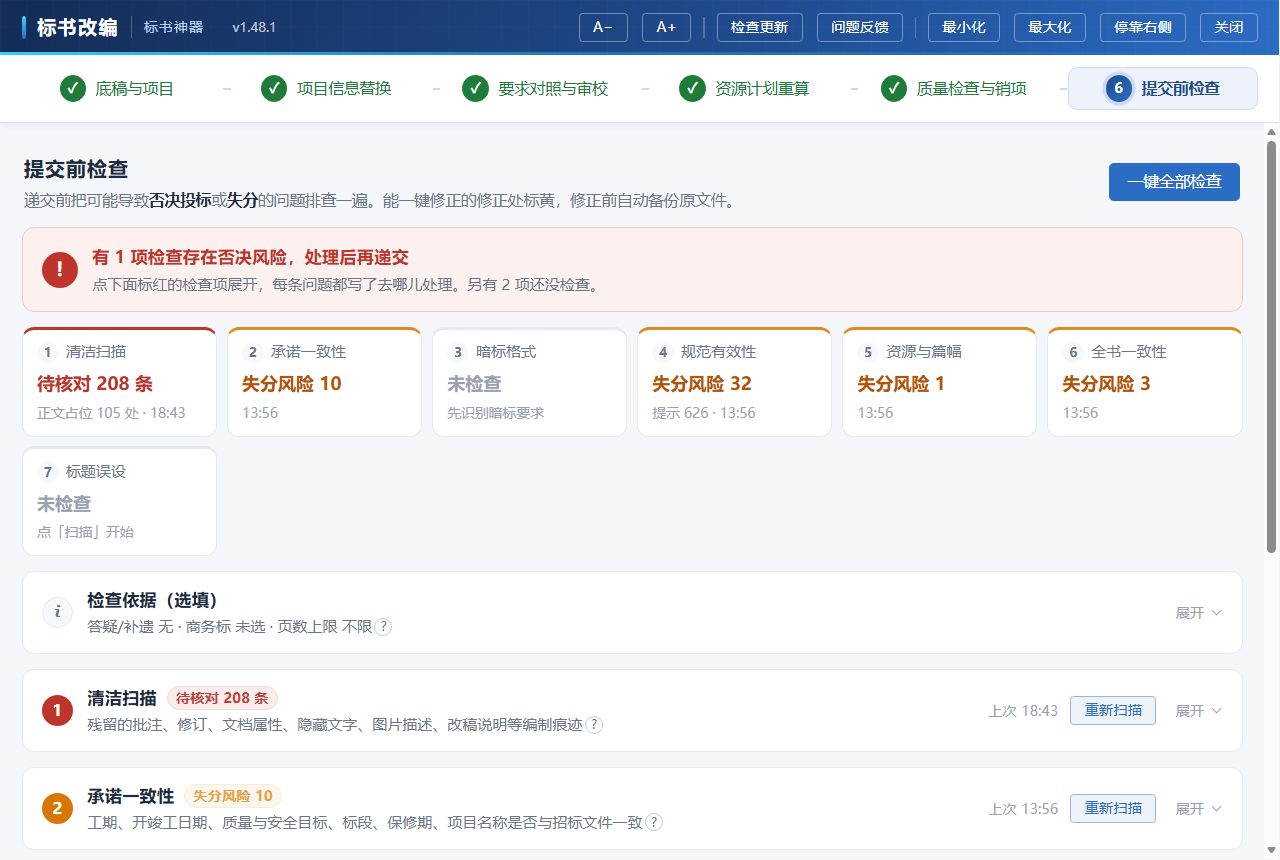
Task: Open the 规范有效性 summary card
Action: (734, 382)
